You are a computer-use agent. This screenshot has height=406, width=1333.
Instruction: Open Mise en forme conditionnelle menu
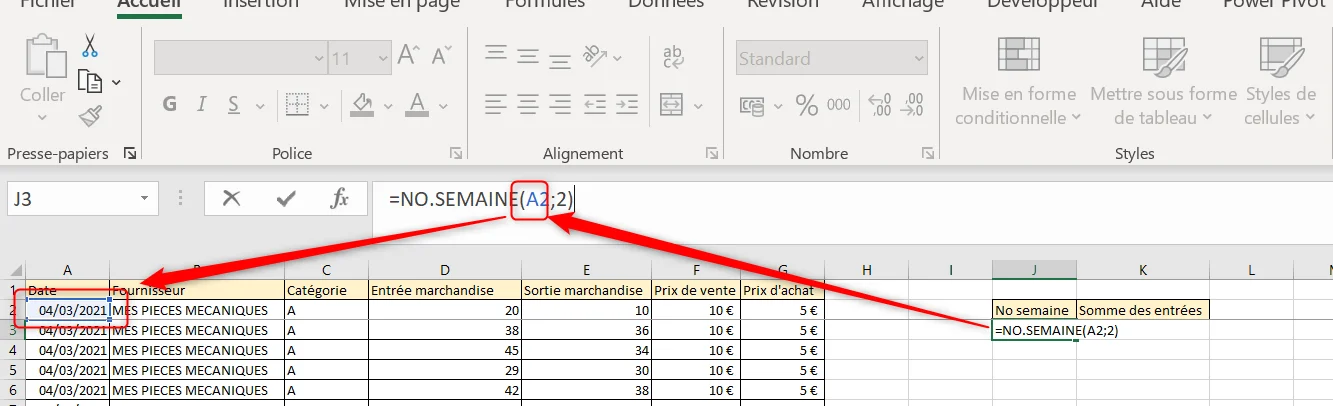(x=1019, y=80)
